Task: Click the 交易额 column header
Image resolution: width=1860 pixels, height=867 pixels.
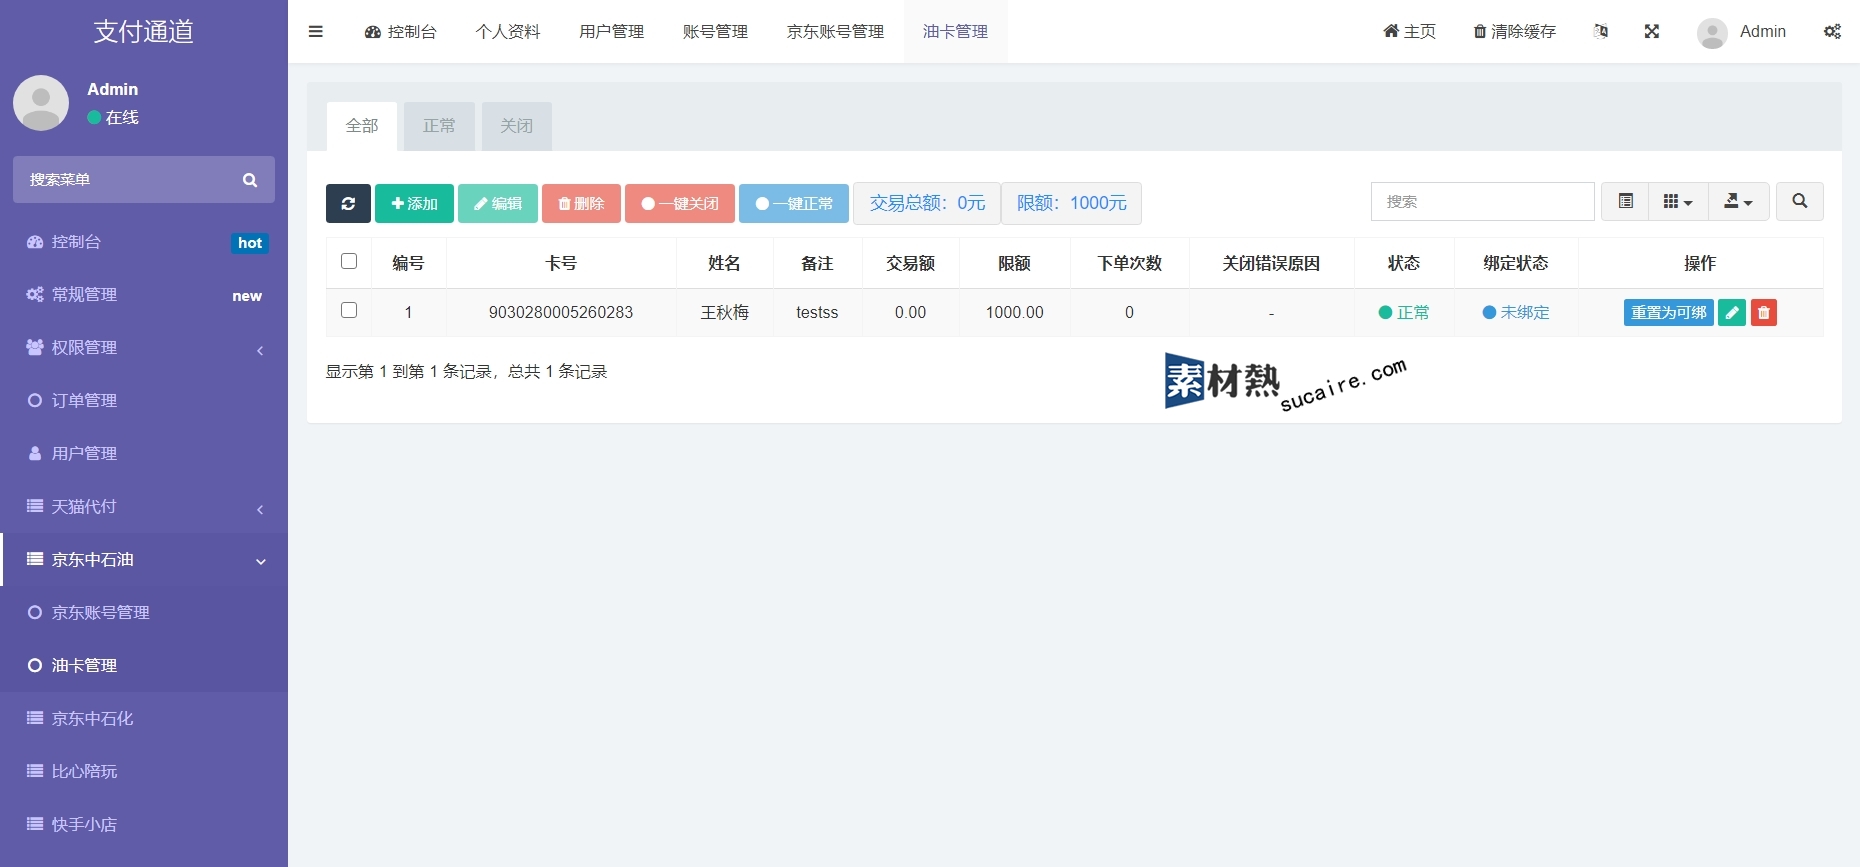Action: 910,263
